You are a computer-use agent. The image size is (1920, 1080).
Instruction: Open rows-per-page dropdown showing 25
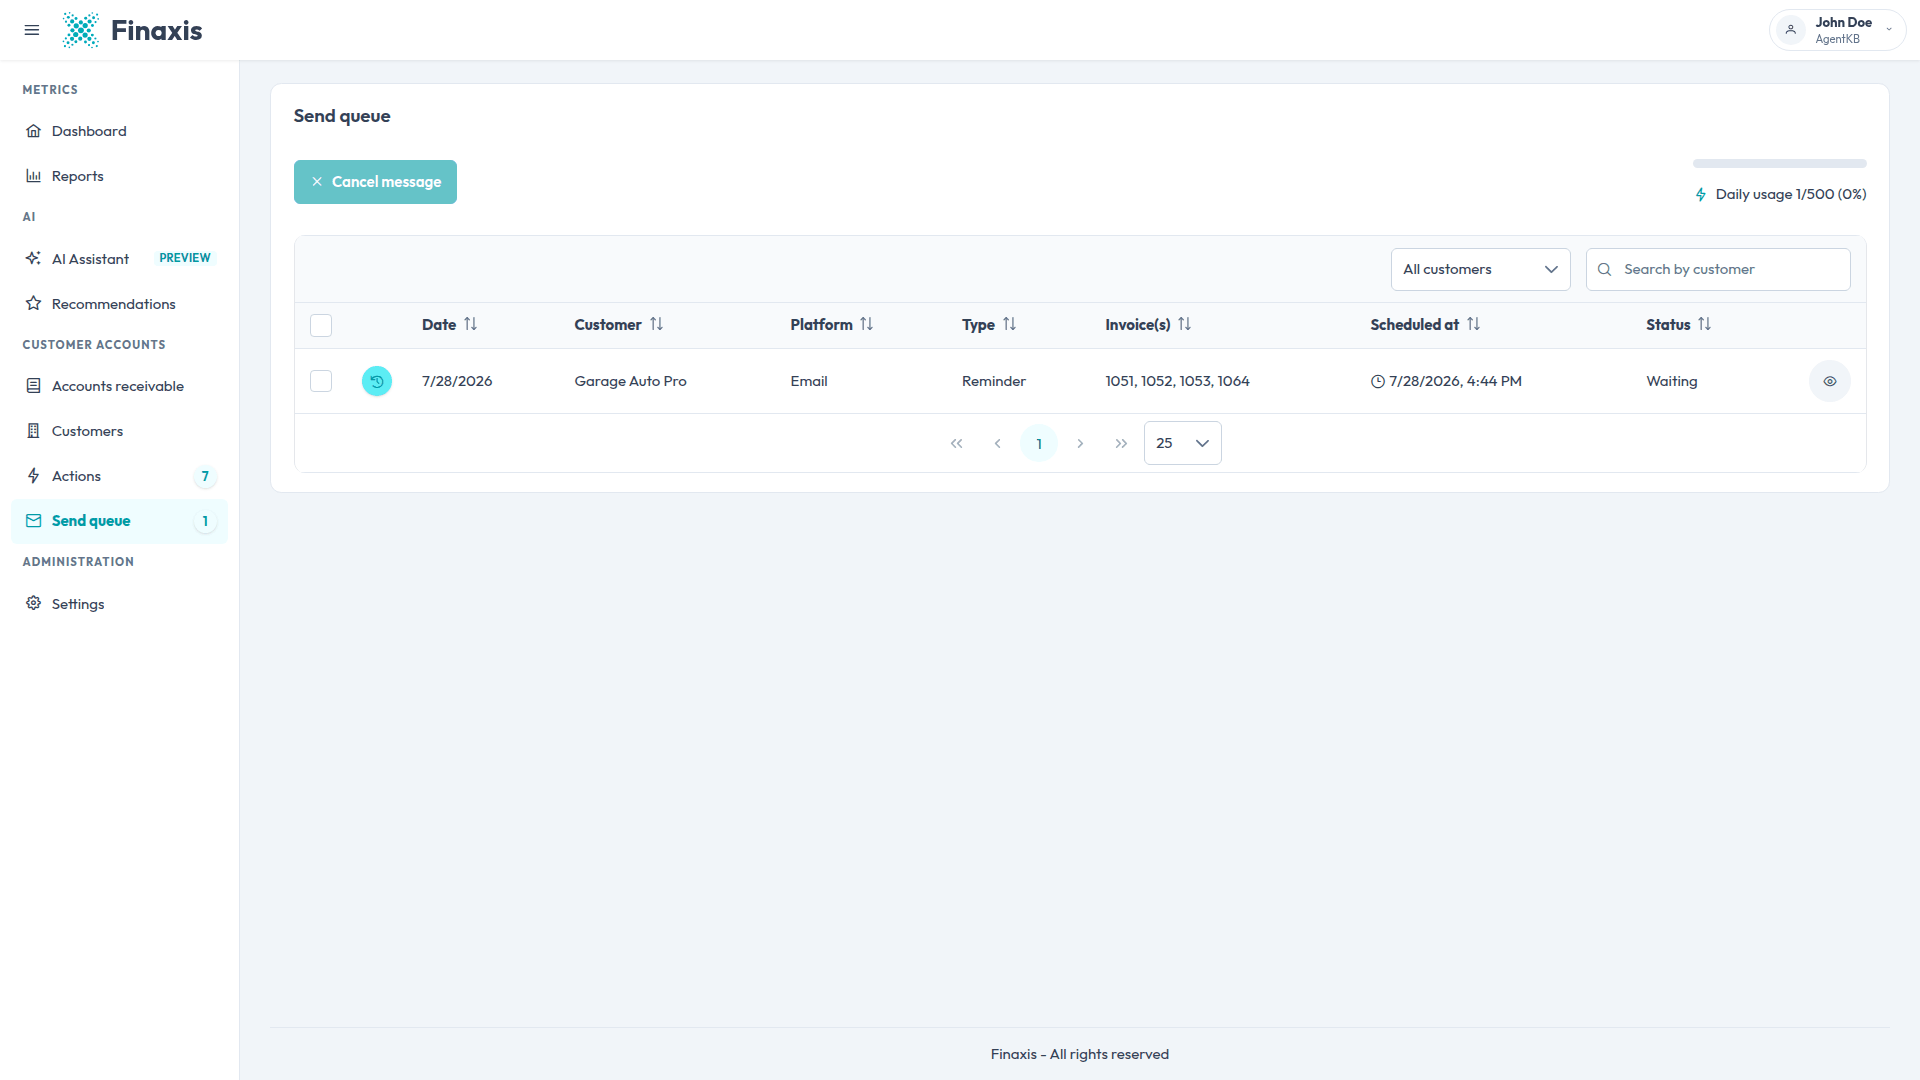(1183, 443)
